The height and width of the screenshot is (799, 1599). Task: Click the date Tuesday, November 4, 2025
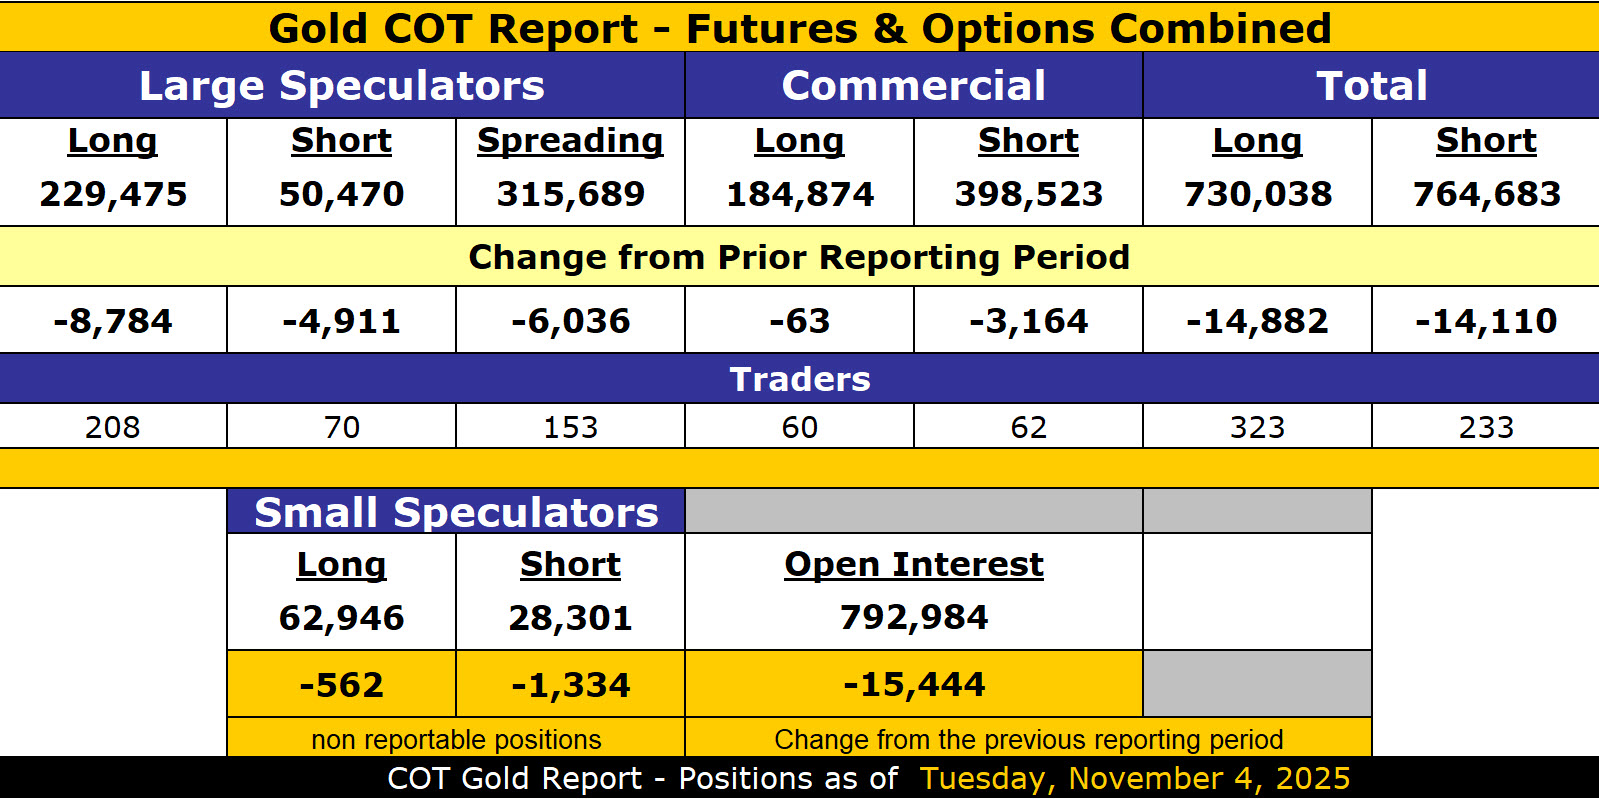click(1134, 778)
